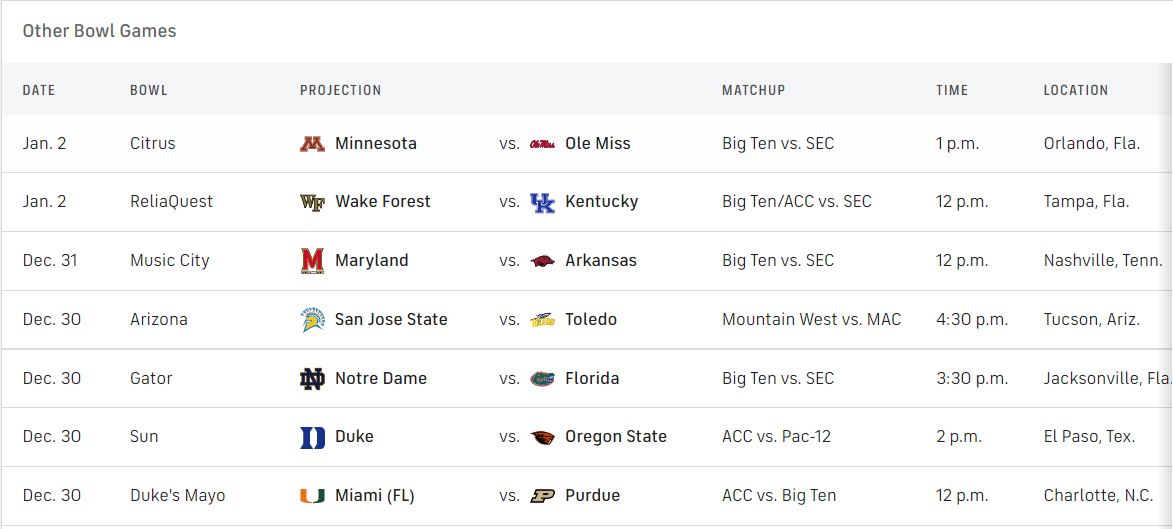Open the Oregon State team link
This screenshot has height=529, width=1173.
tap(616, 437)
